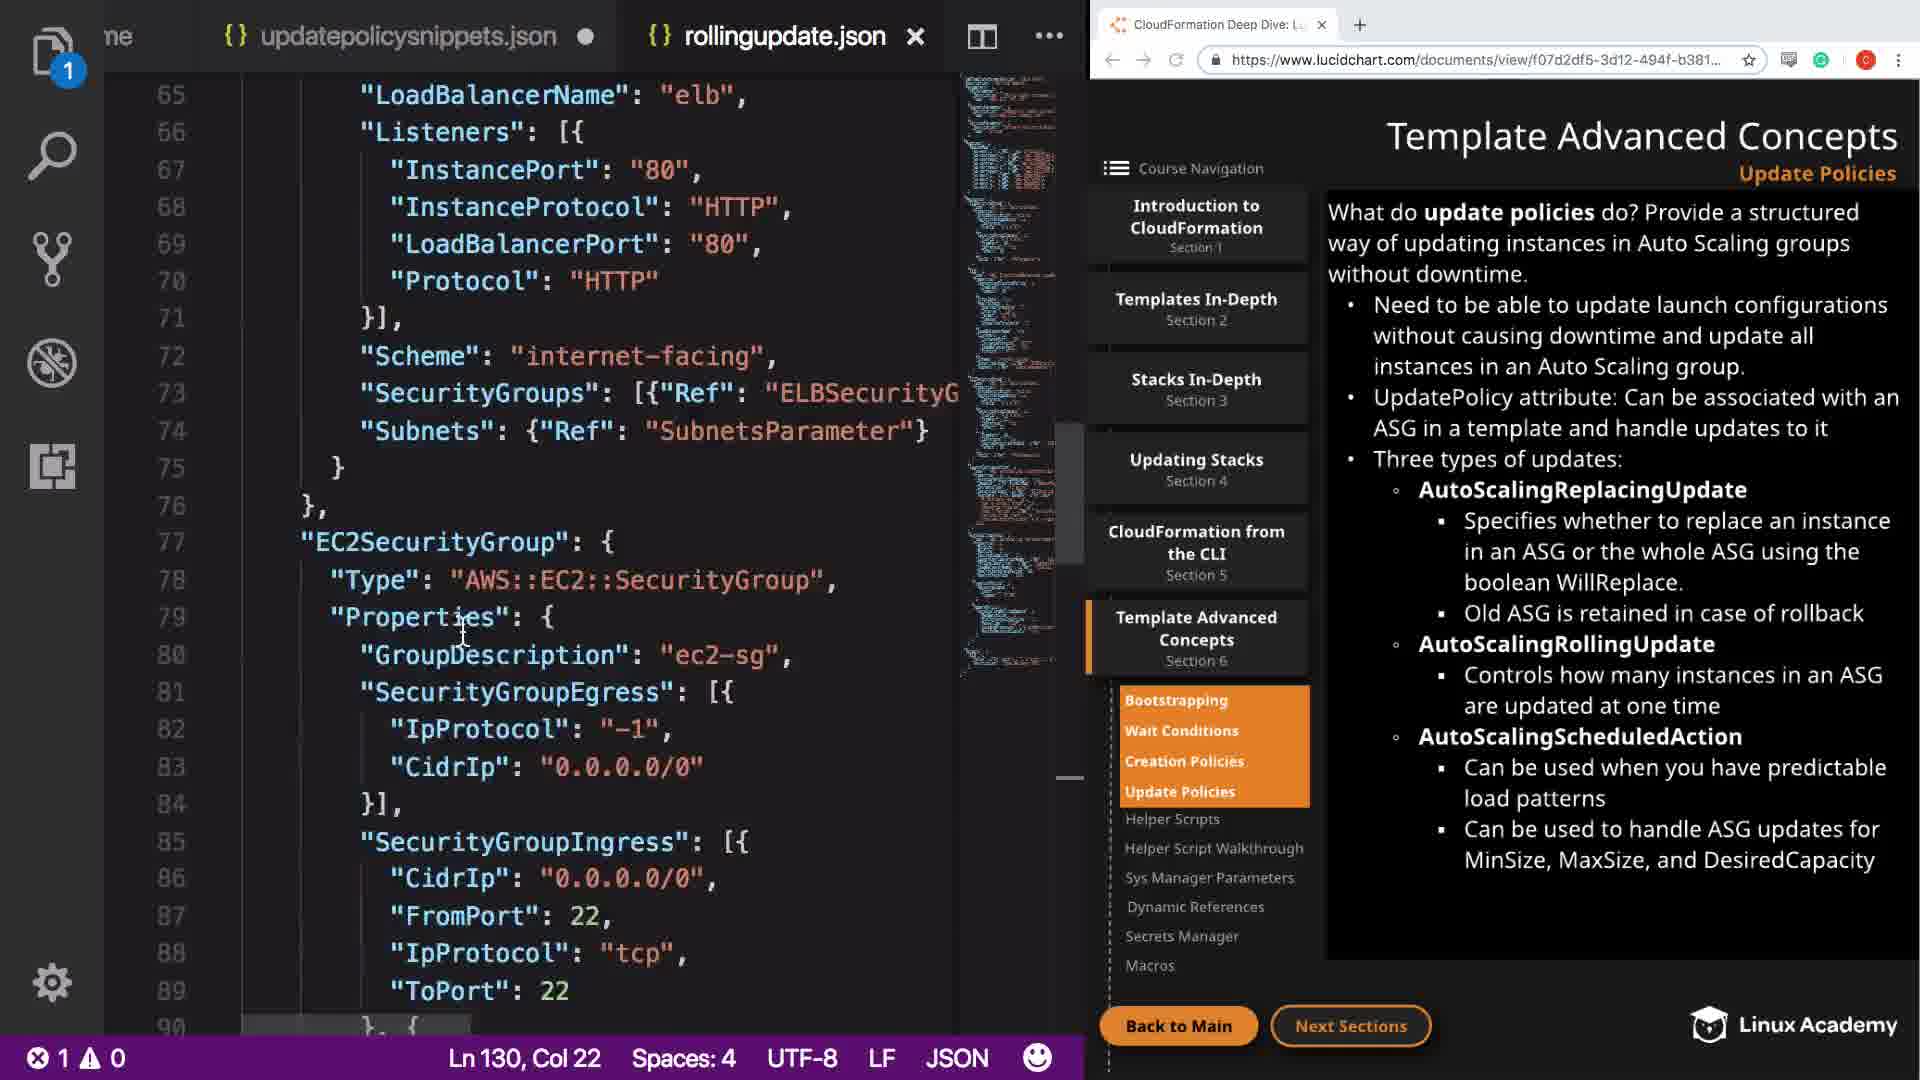Expand the Updating Stacks section
The height and width of the screenshot is (1080, 1920).
[1196, 469]
